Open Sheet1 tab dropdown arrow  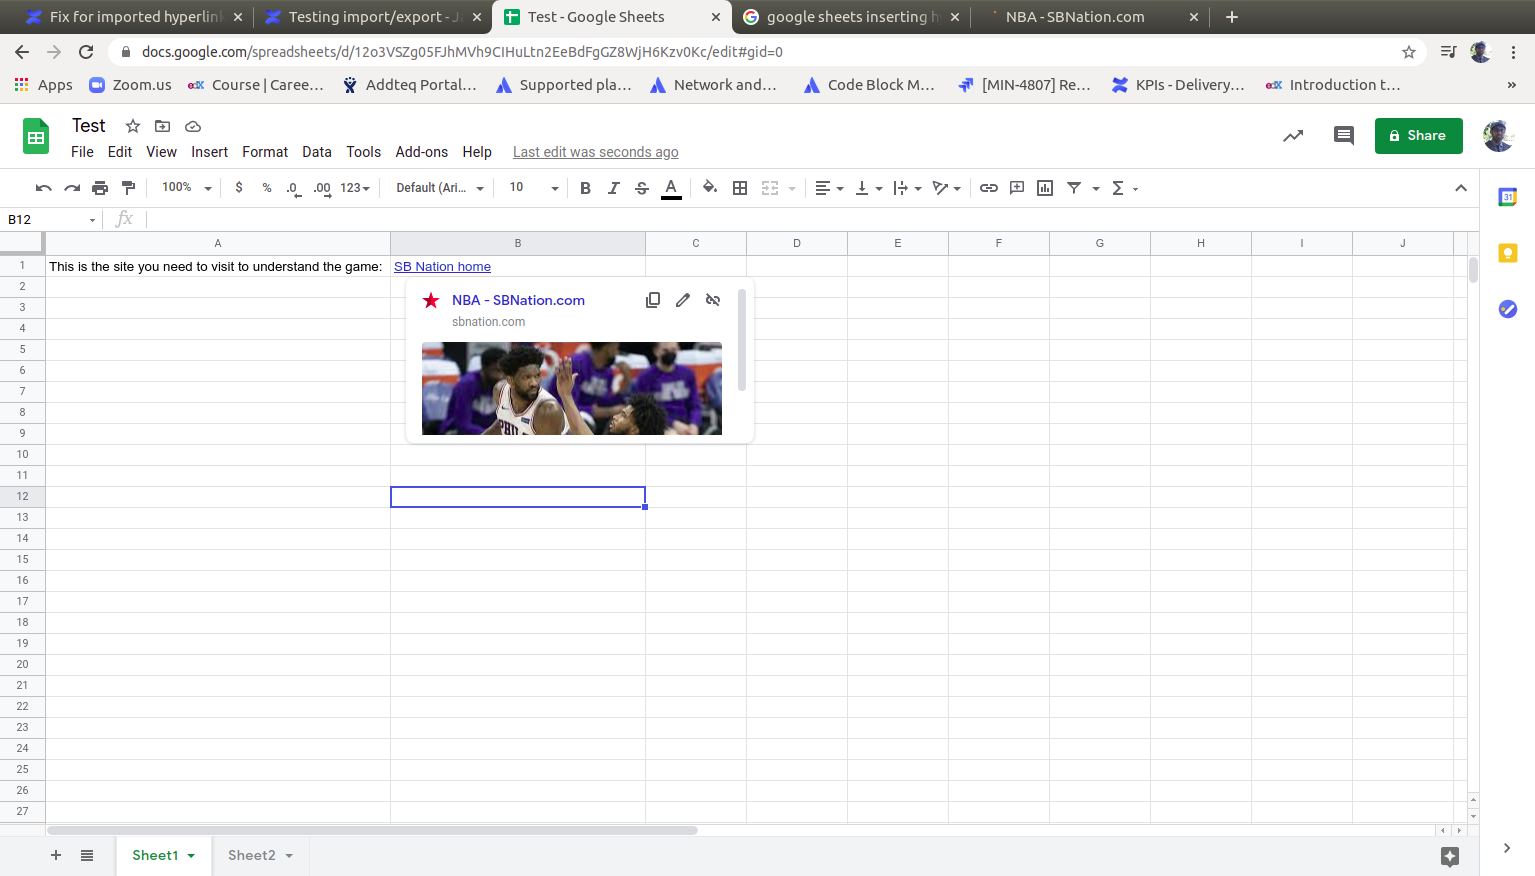(191, 856)
